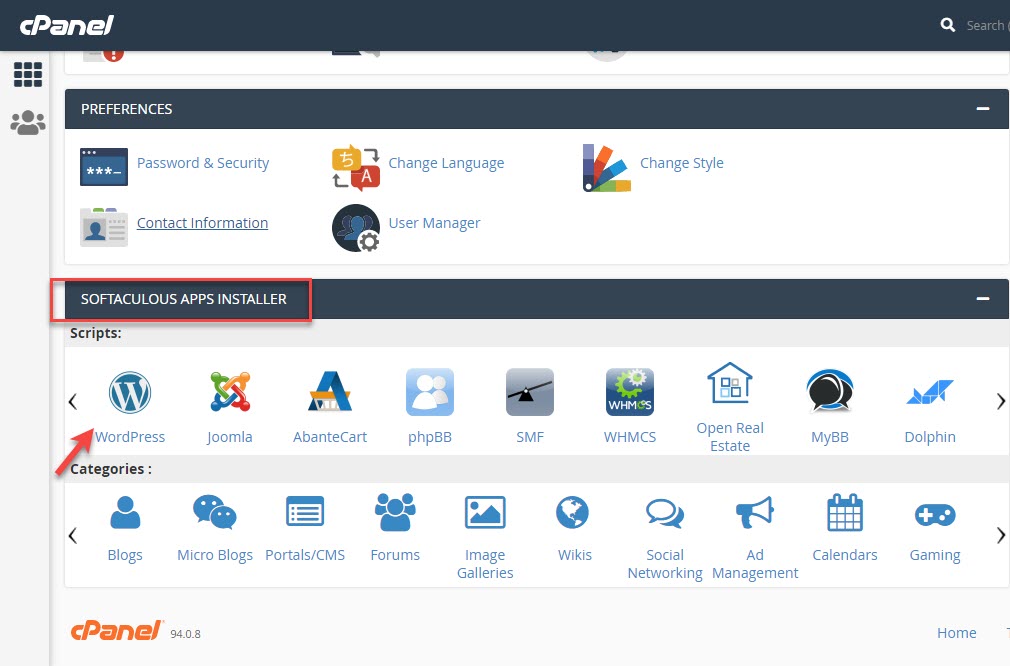Image resolution: width=1010 pixels, height=666 pixels.
Task: Click the Change Language link
Action: point(446,163)
